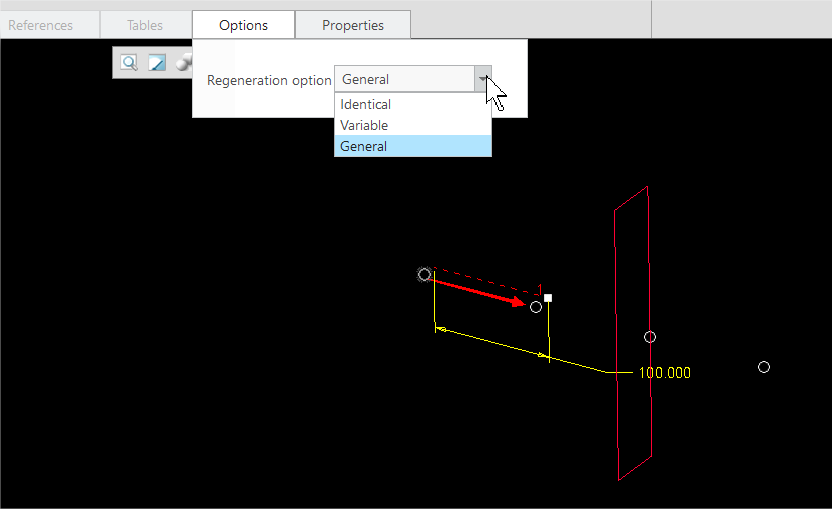Click the rightmost pattern instance circle
Screen dimensions: 832x509
pos(764,367)
